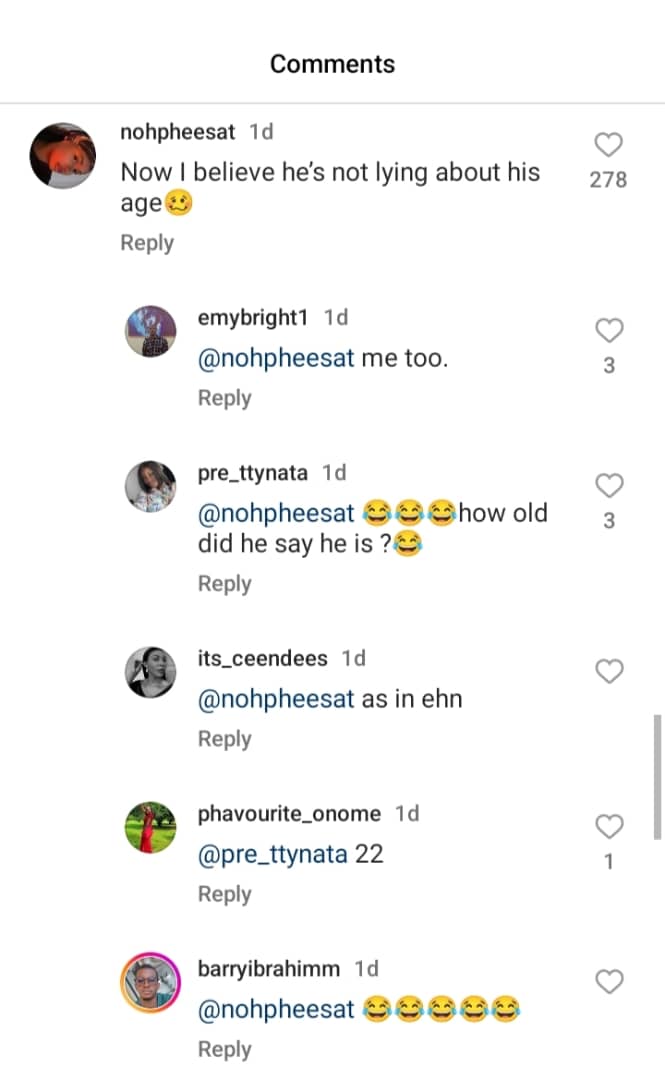Heart the its_ceendees reply

pyautogui.click(x=609, y=672)
